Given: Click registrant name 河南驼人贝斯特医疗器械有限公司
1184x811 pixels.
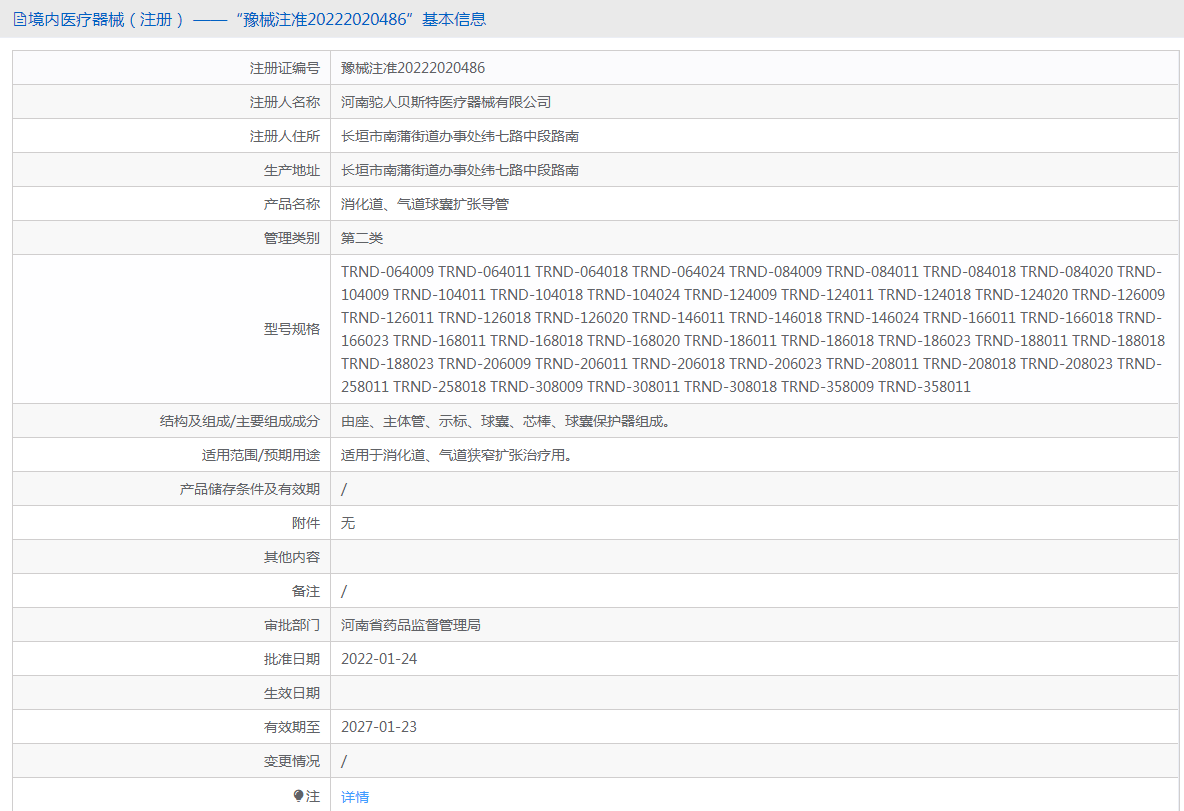Looking at the screenshot, I should point(446,102).
